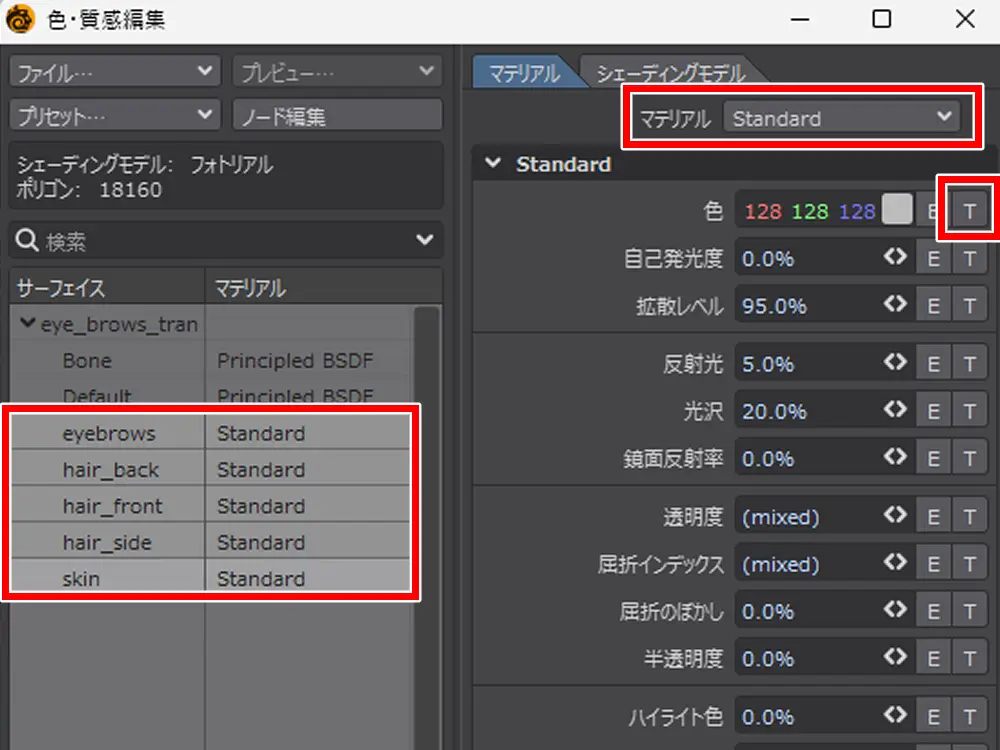Viewport: 1000px width, 750px height.
Task: Click the ノード編集 button
Action: (337, 116)
